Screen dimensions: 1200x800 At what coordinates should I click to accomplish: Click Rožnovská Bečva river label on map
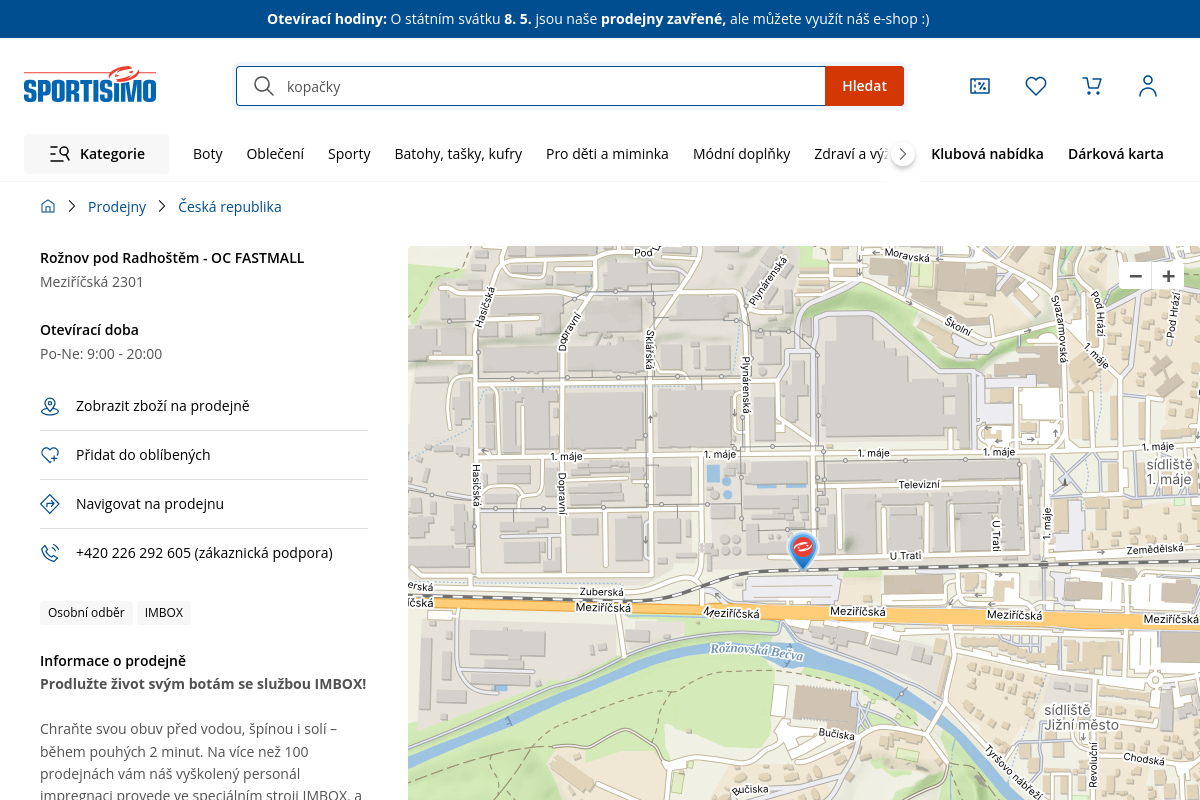pos(757,652)
